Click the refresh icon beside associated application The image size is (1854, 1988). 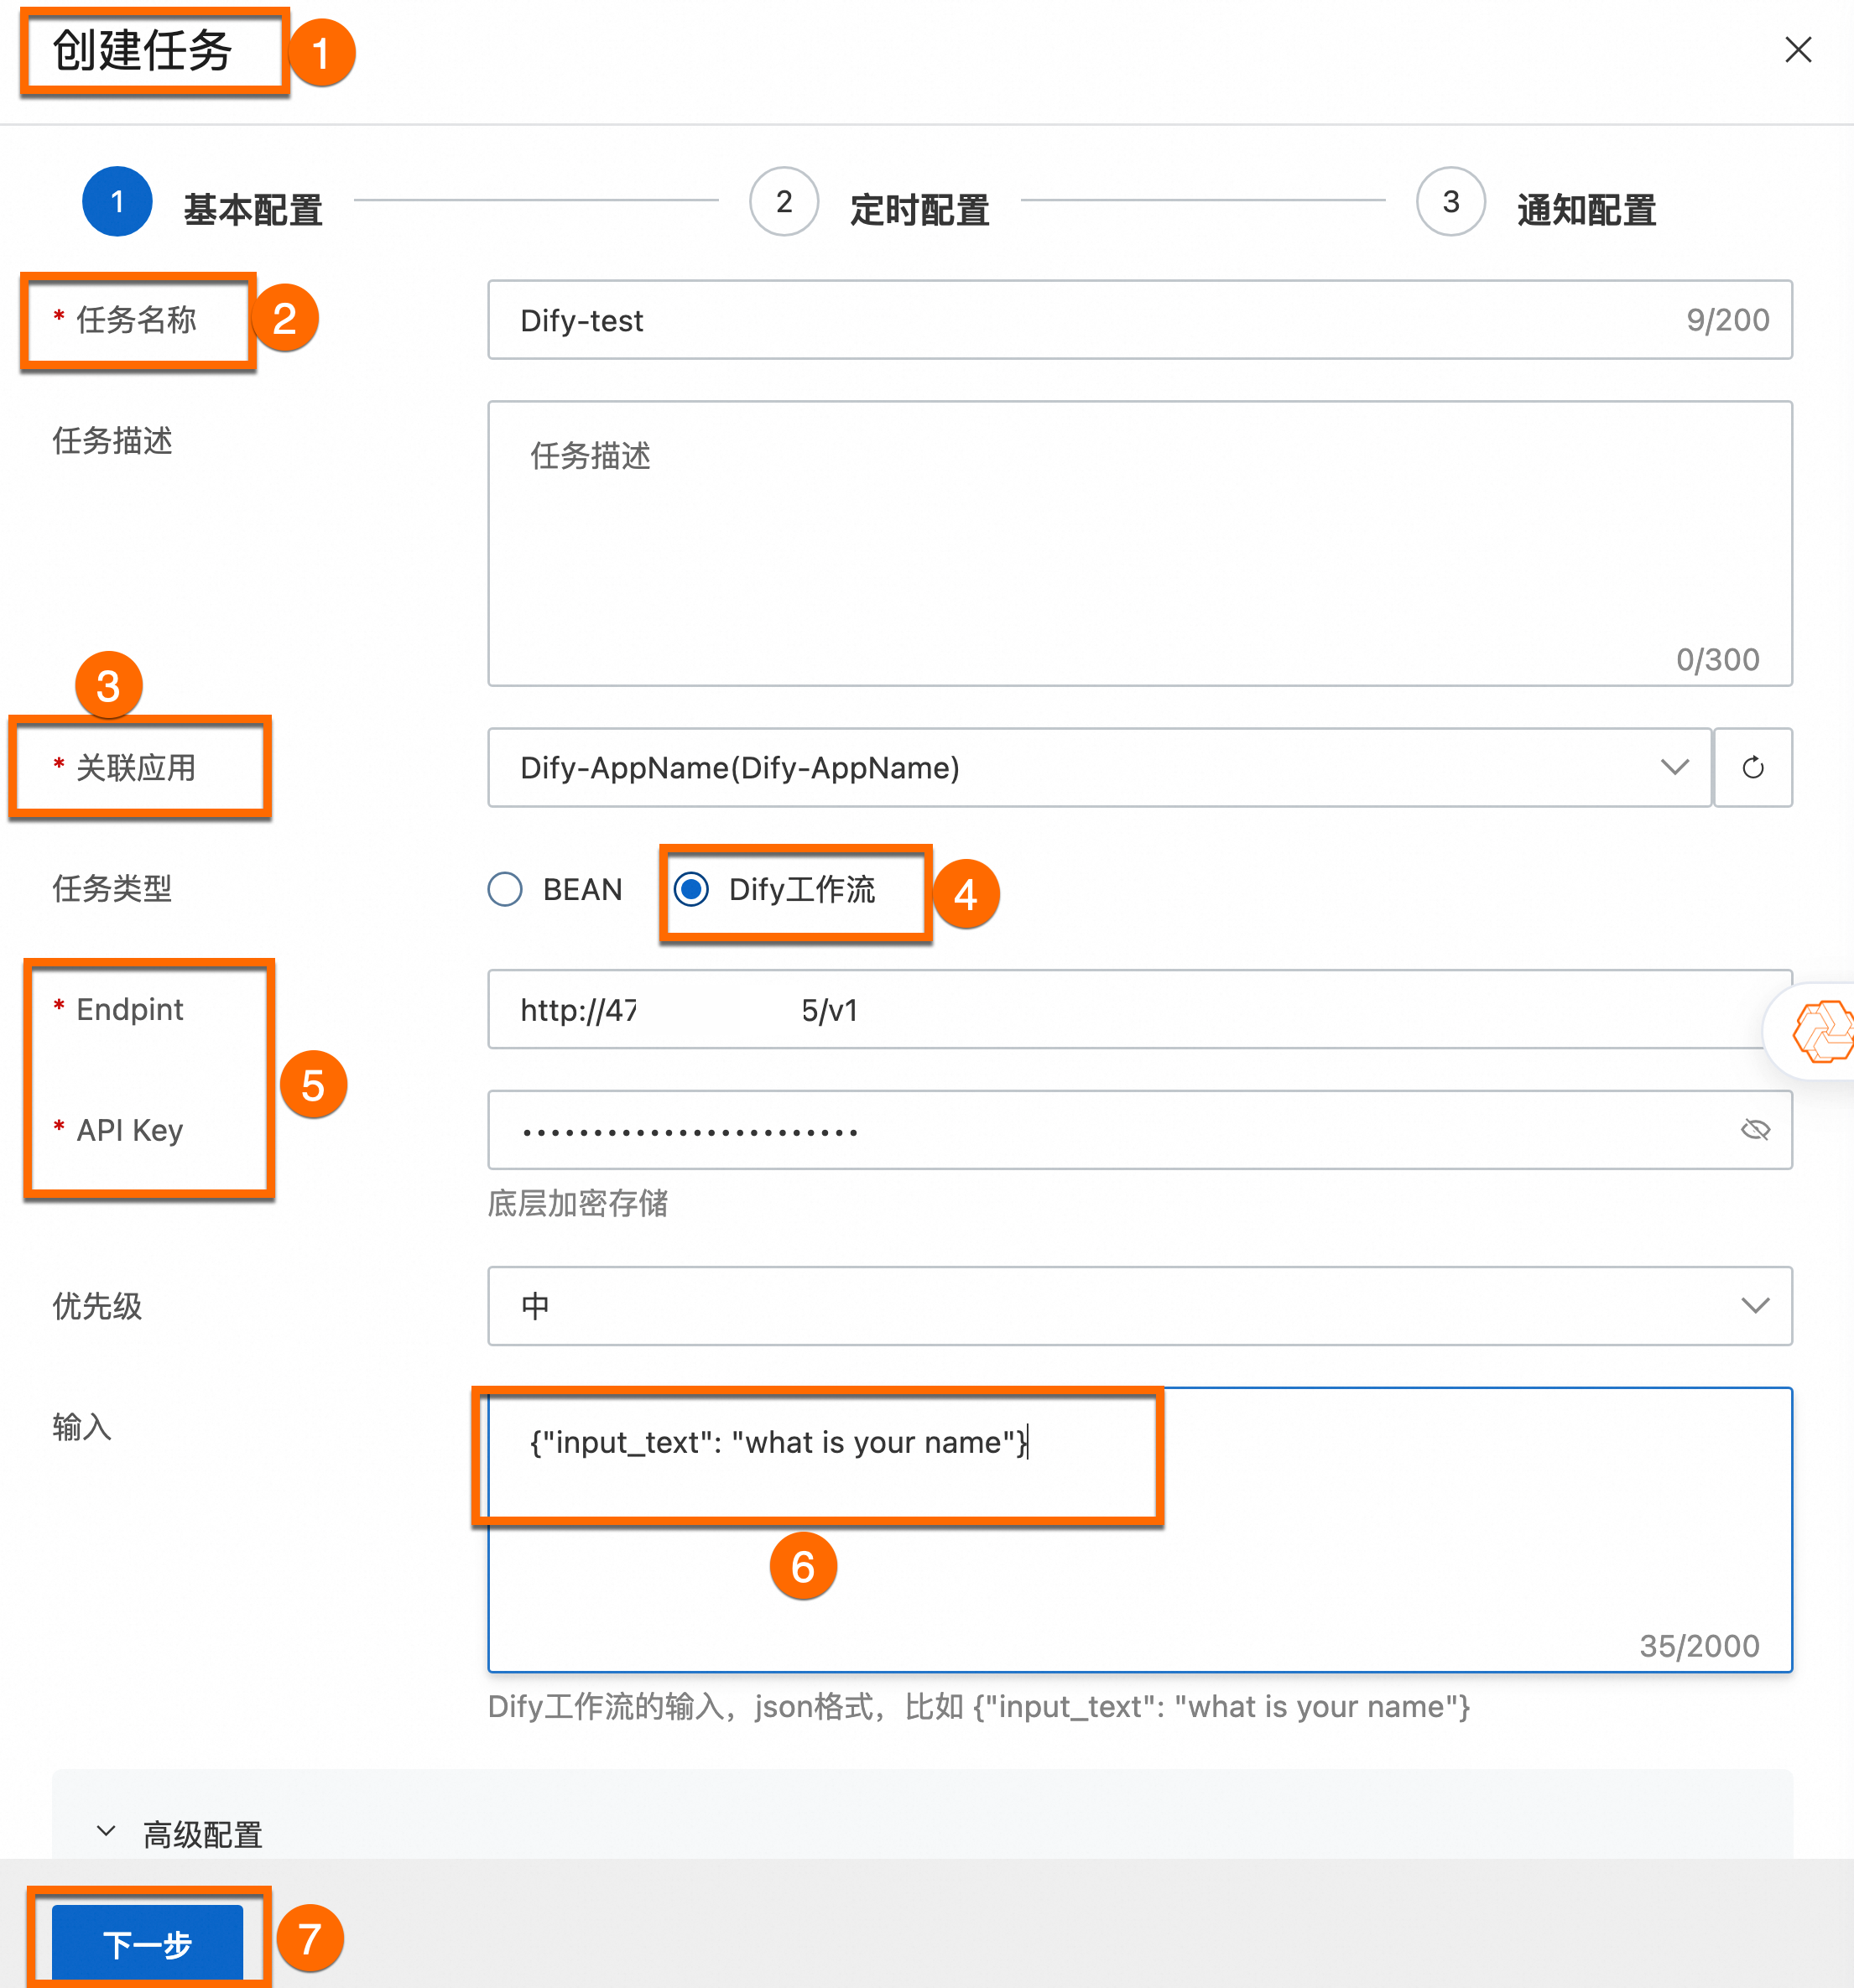(x=1752, y=767)
